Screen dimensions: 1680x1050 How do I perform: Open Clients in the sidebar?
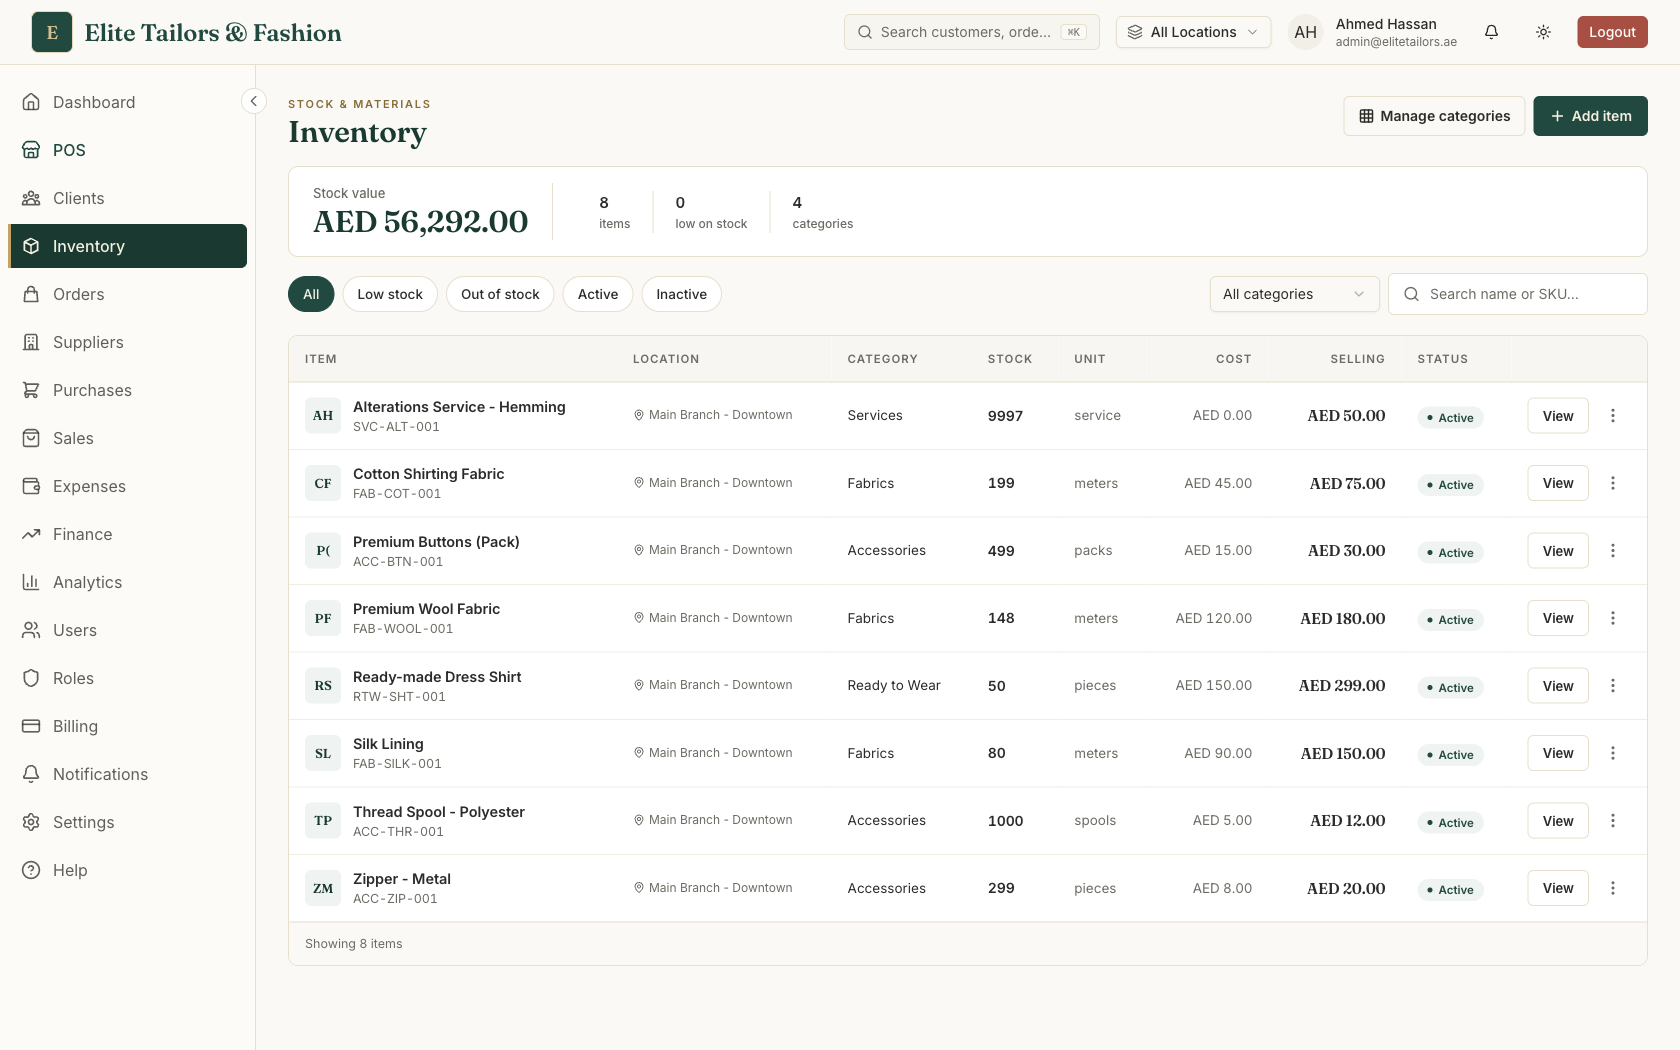point(128,198)
